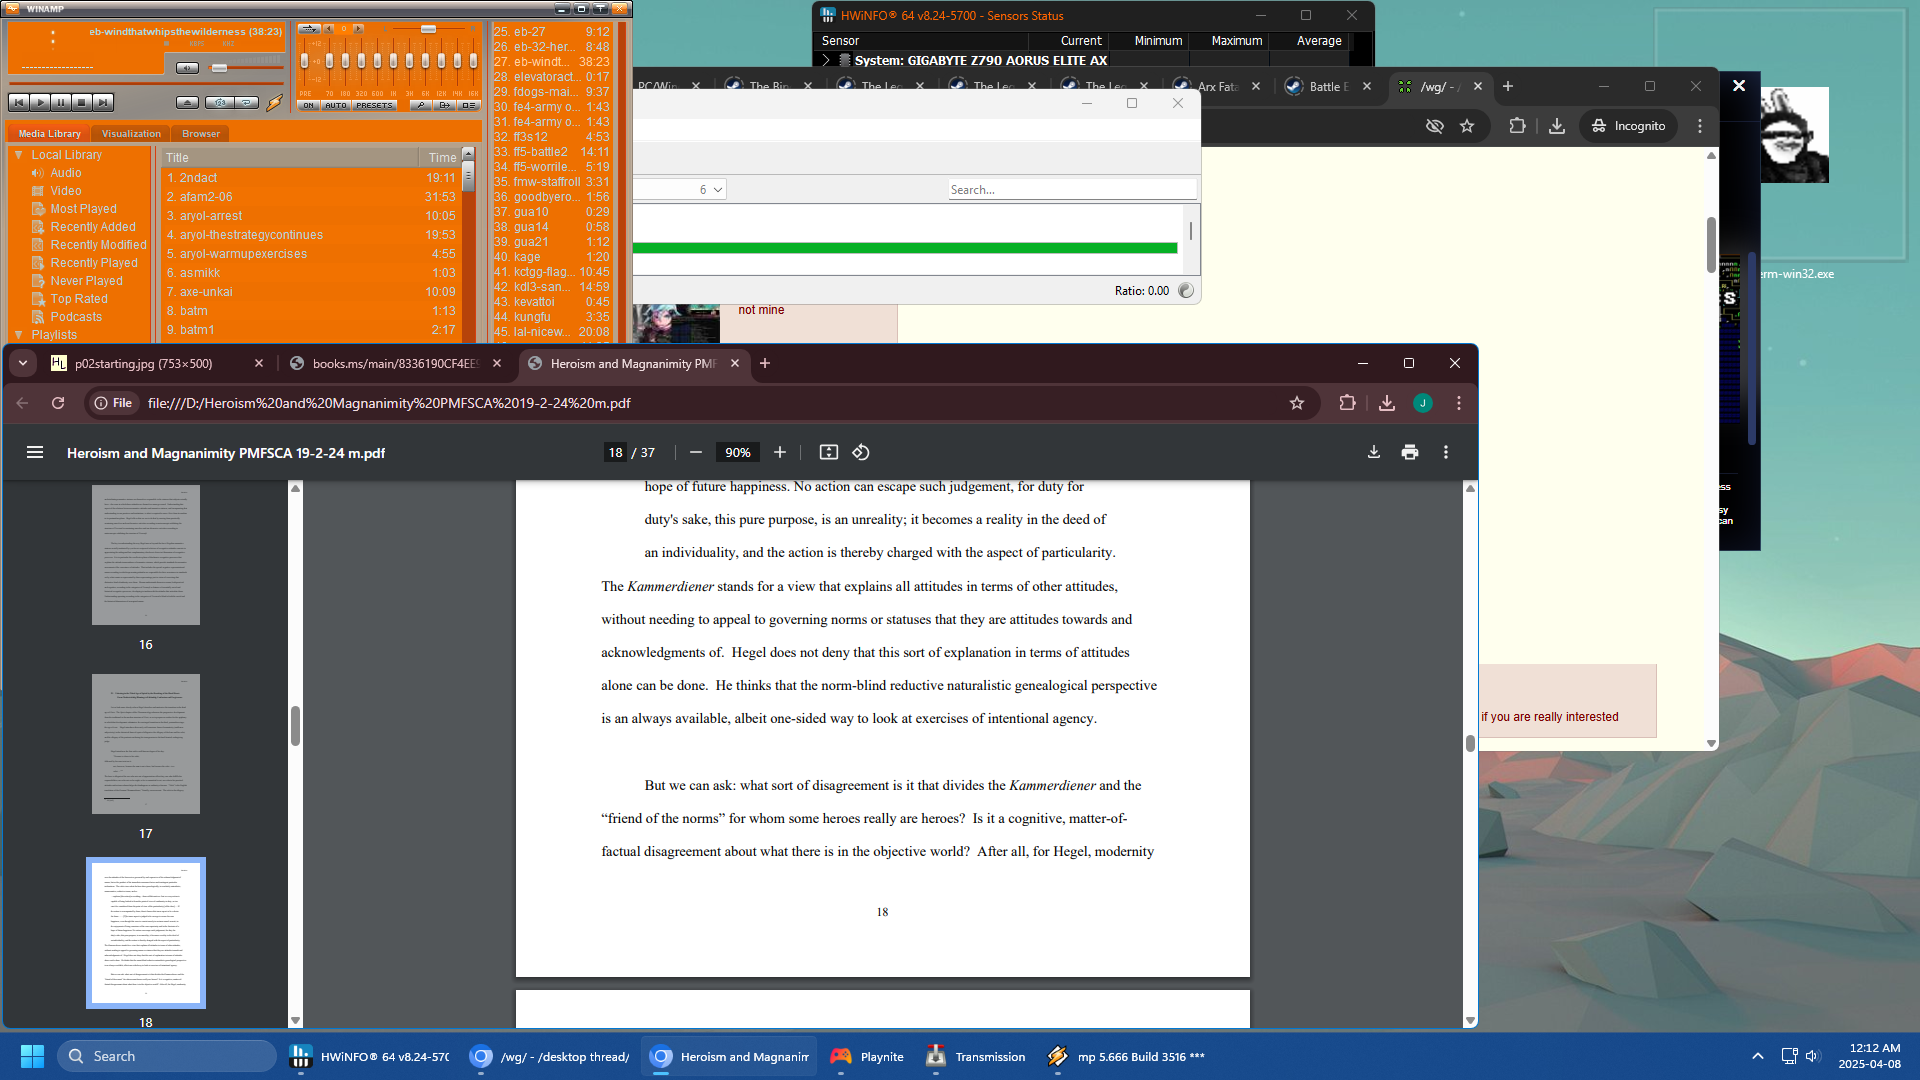Click fit to page icon in PDF viewer
The height and width of the screenshot is (1080, 1920).
[829, 453]
